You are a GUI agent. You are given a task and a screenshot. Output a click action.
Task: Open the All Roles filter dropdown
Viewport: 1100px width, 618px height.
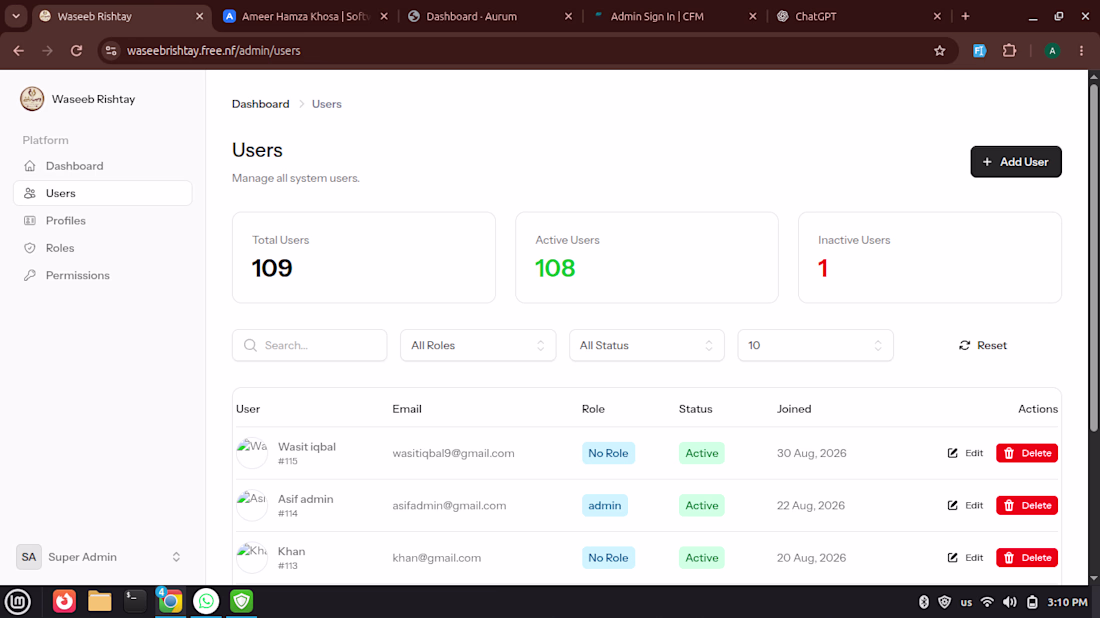click(x=478, y=345)
